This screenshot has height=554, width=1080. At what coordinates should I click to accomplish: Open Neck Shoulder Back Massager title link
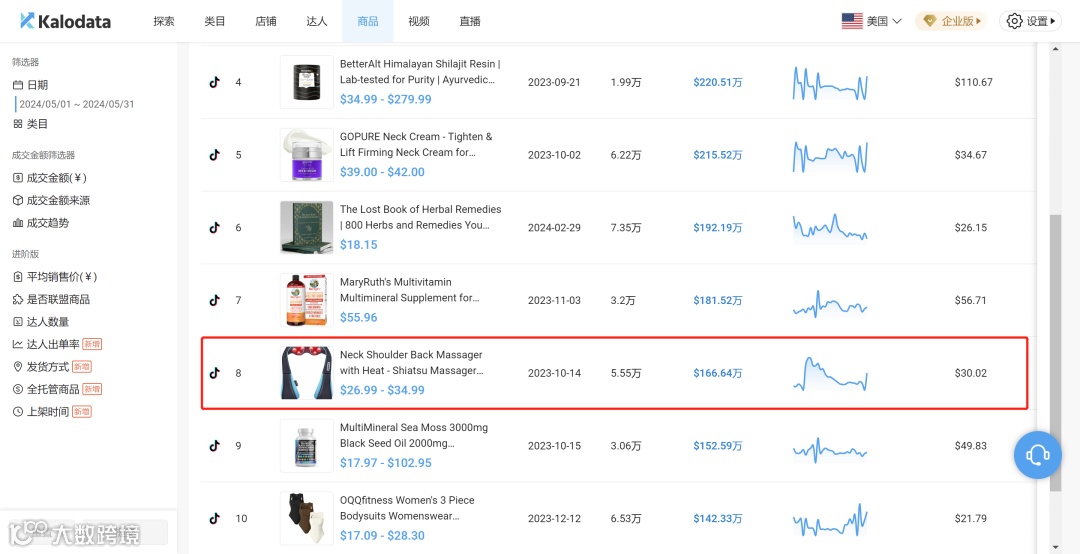click(x=412, y=362)
